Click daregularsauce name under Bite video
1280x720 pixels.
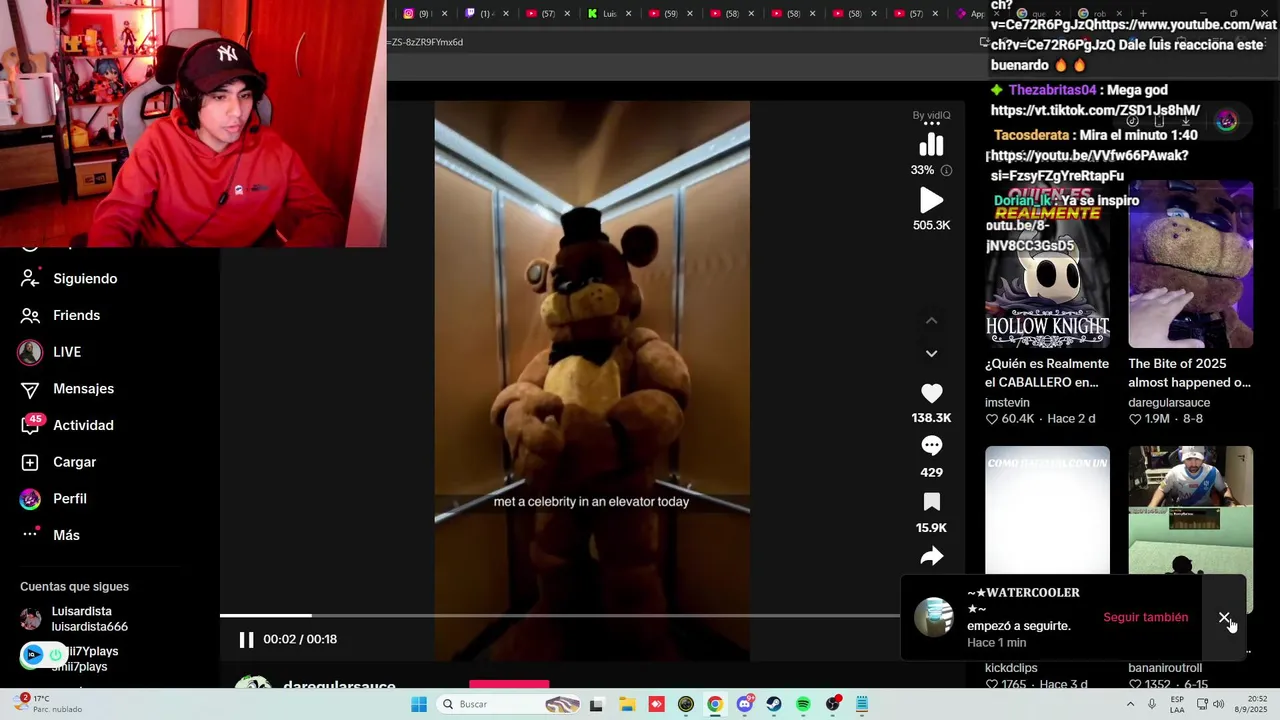(x=1169, y=402)
